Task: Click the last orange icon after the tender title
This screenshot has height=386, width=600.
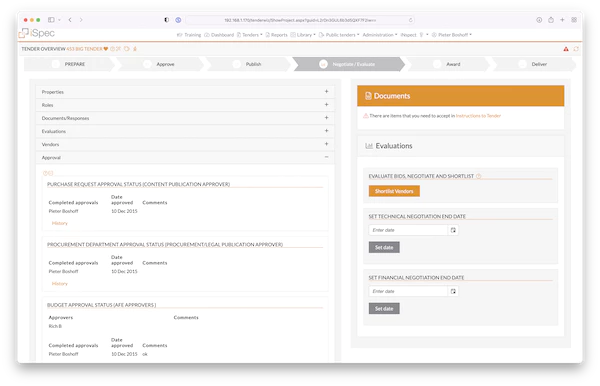Action: [135, 49]
